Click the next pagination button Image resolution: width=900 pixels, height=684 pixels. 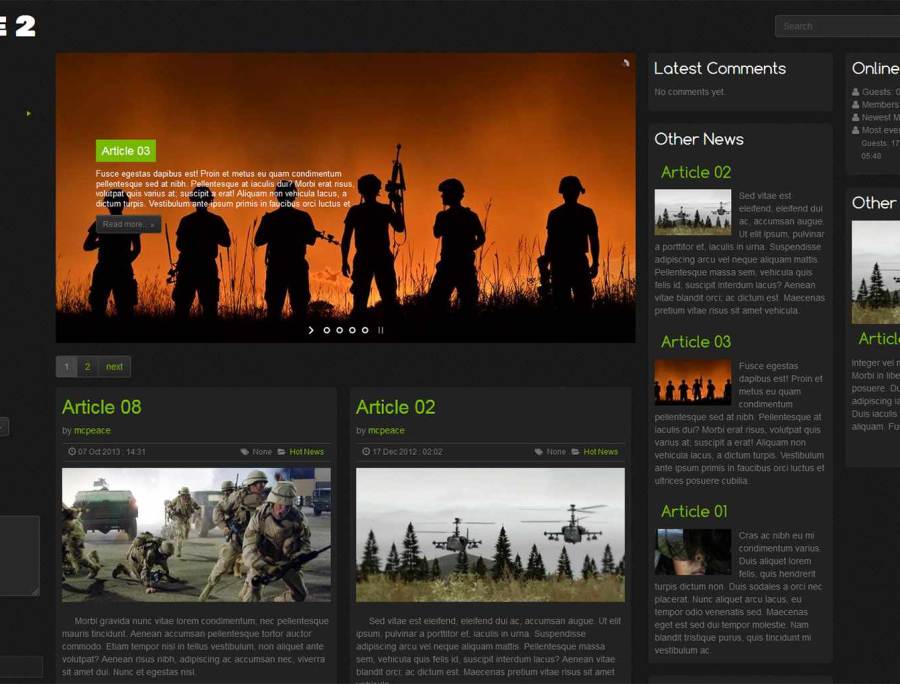[x=114, y=366]
